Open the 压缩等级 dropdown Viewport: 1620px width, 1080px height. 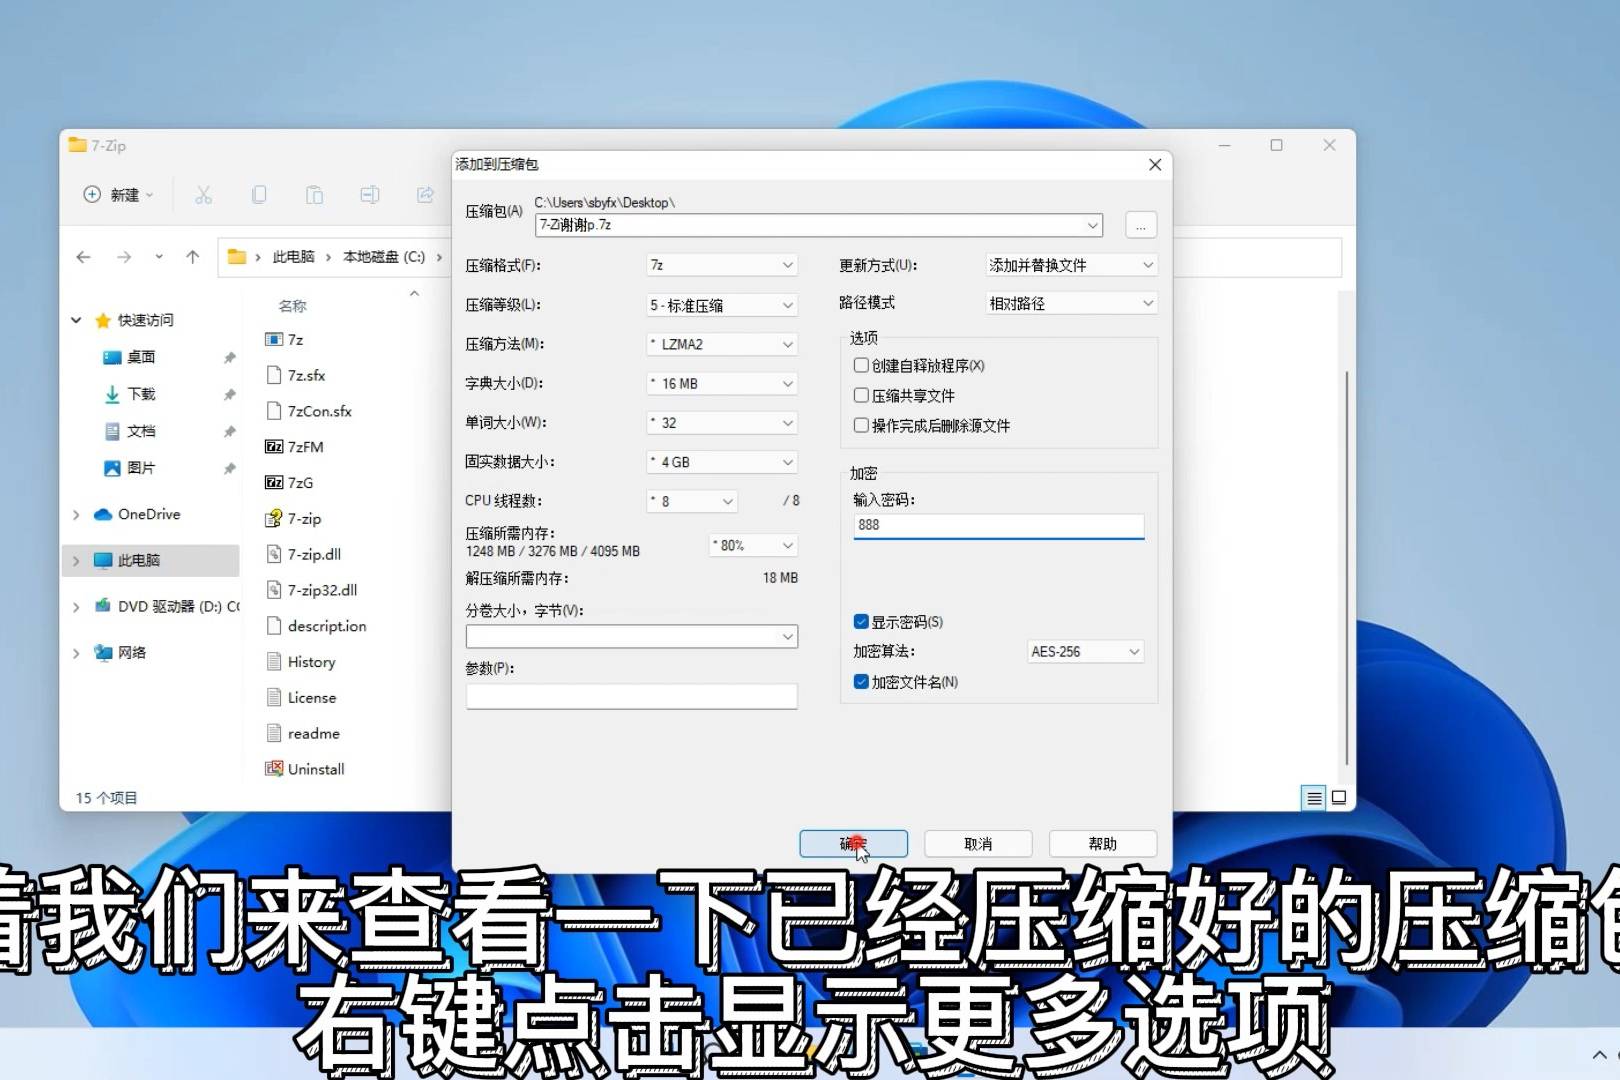tap(721, 305)
